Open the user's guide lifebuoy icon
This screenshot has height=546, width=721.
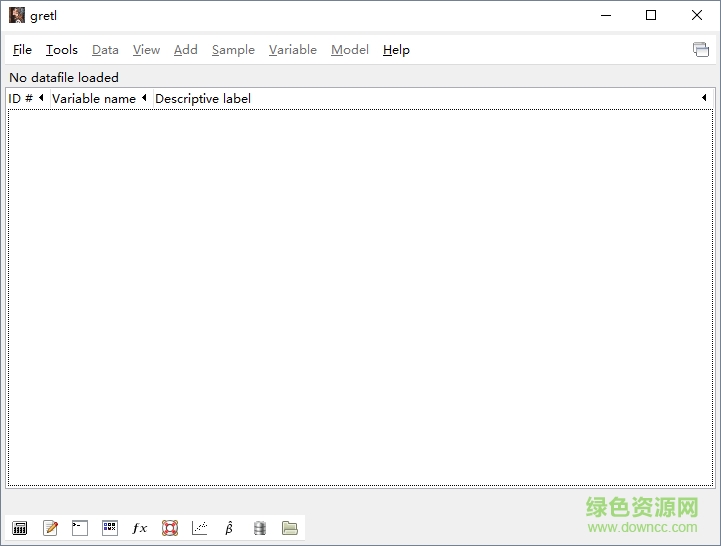pyautogui.click(x=170, y=528)
